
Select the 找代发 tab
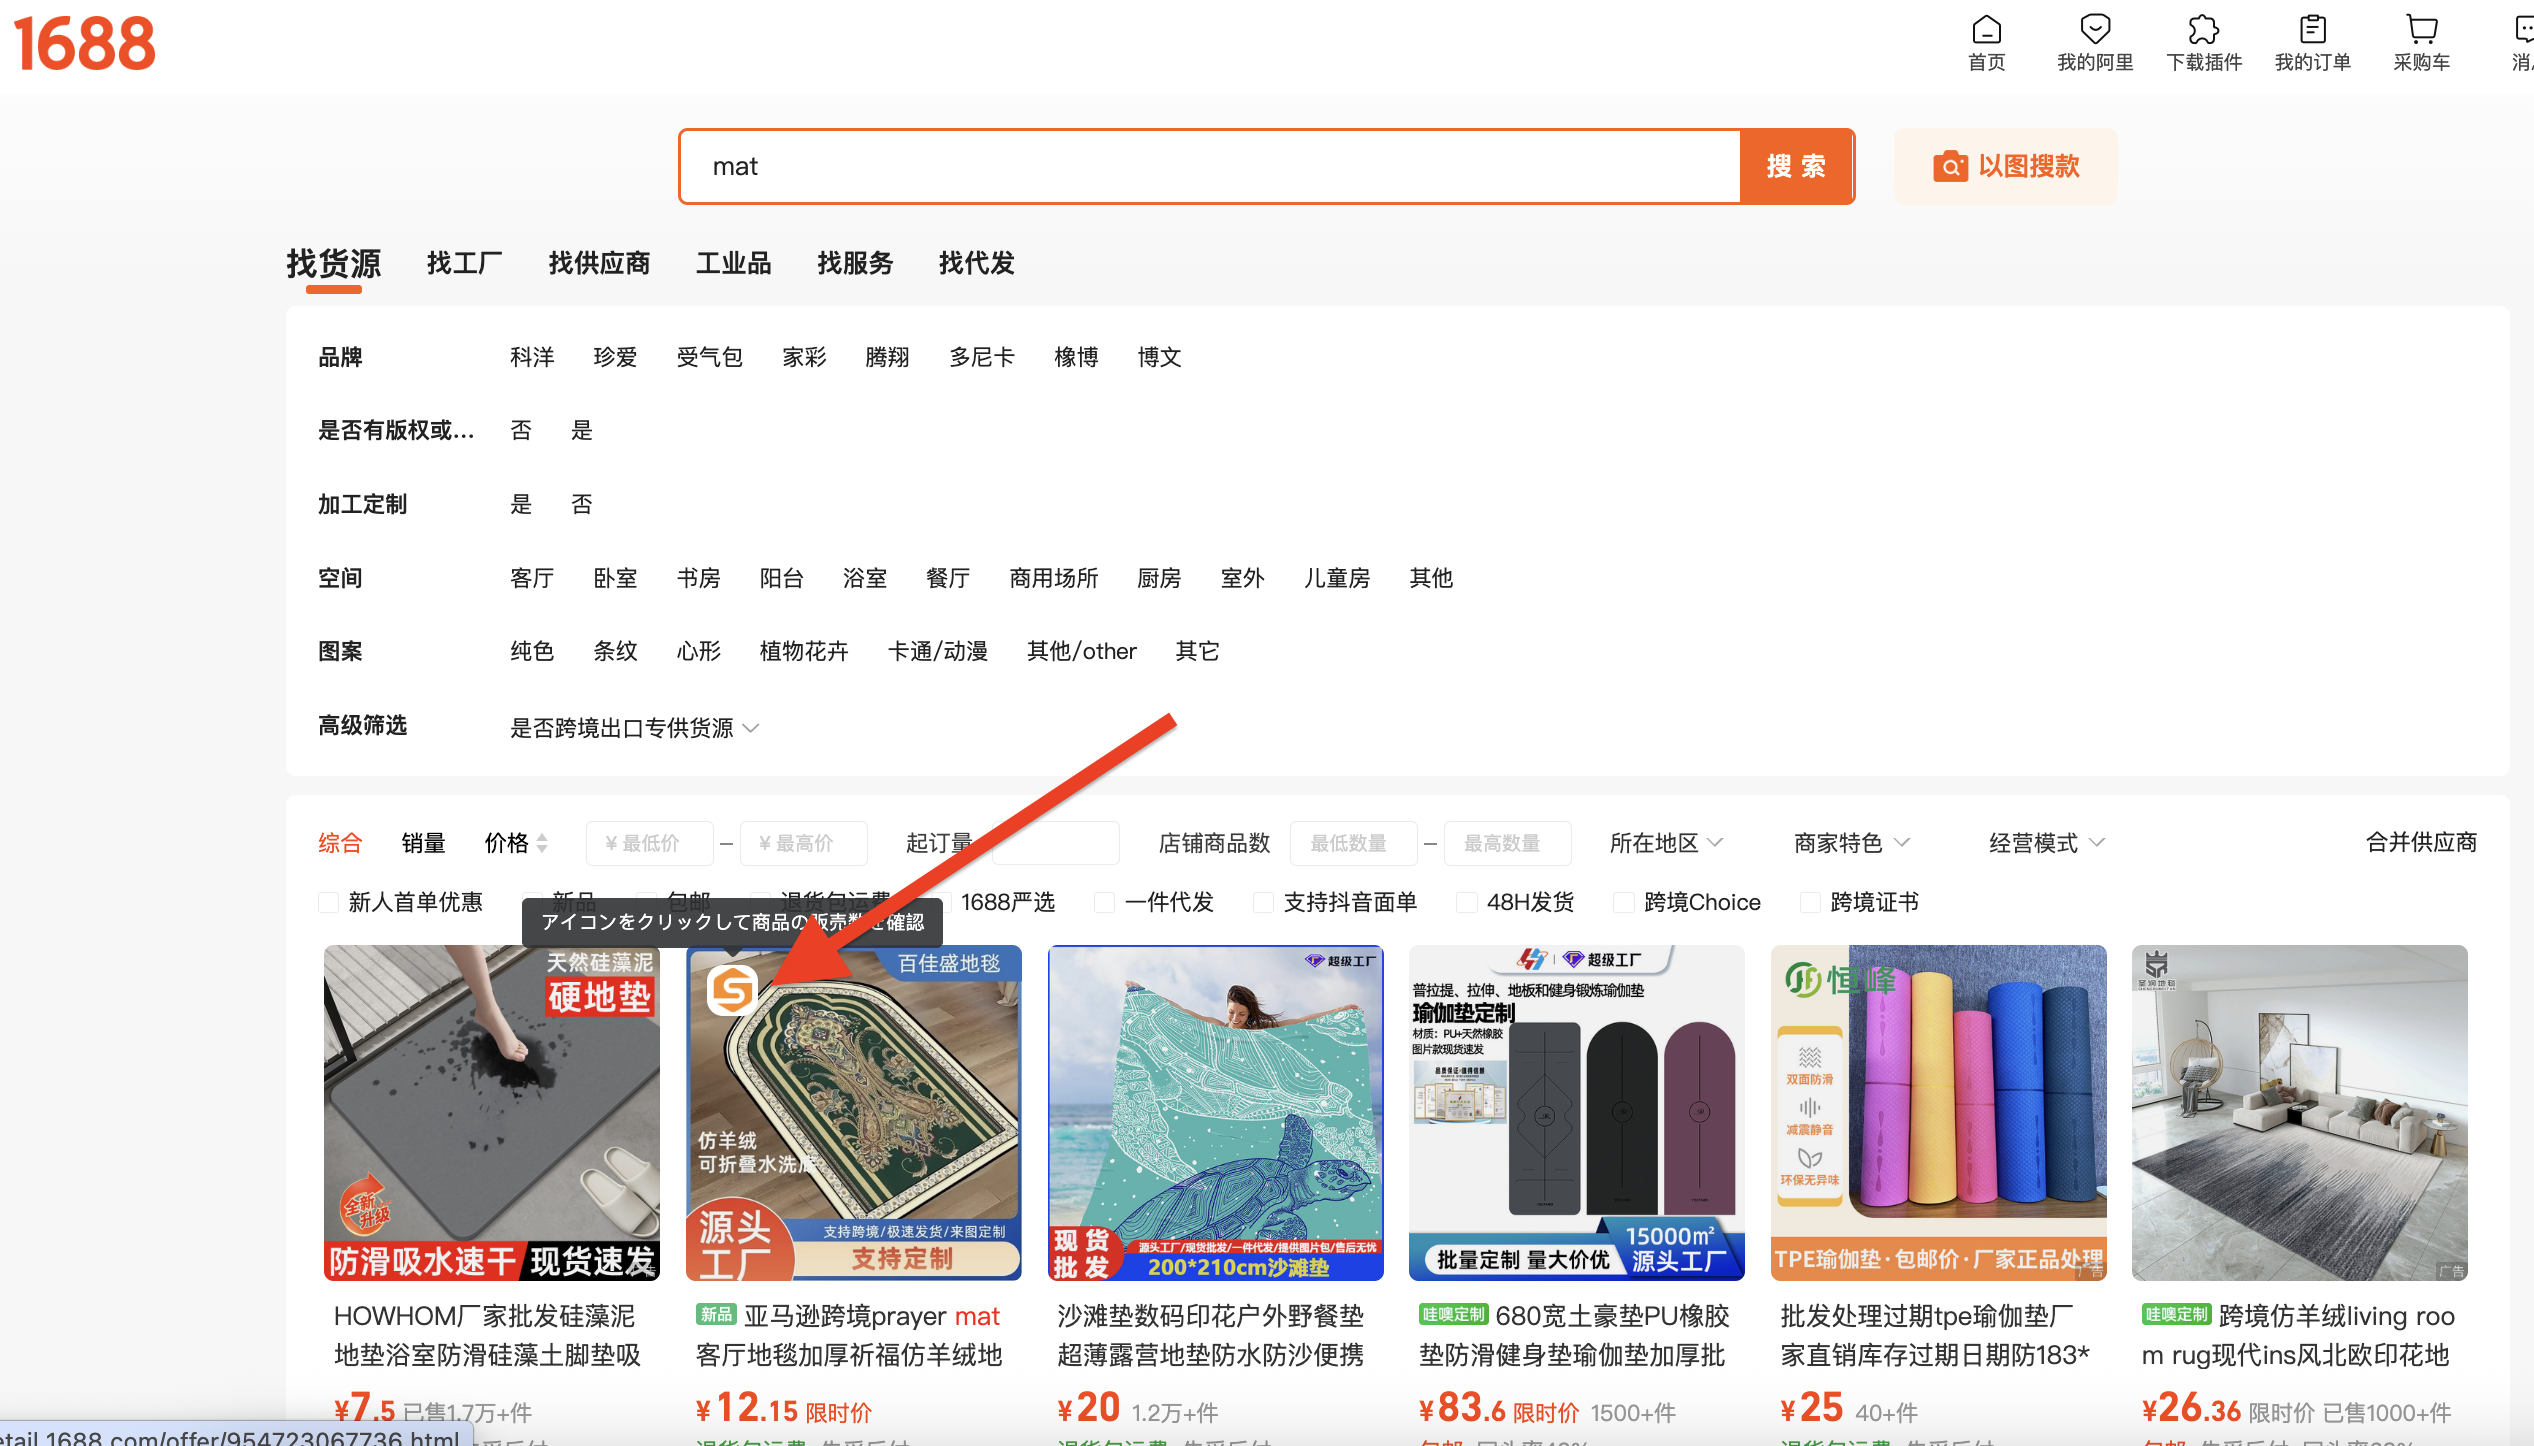(x=976, y=263)
